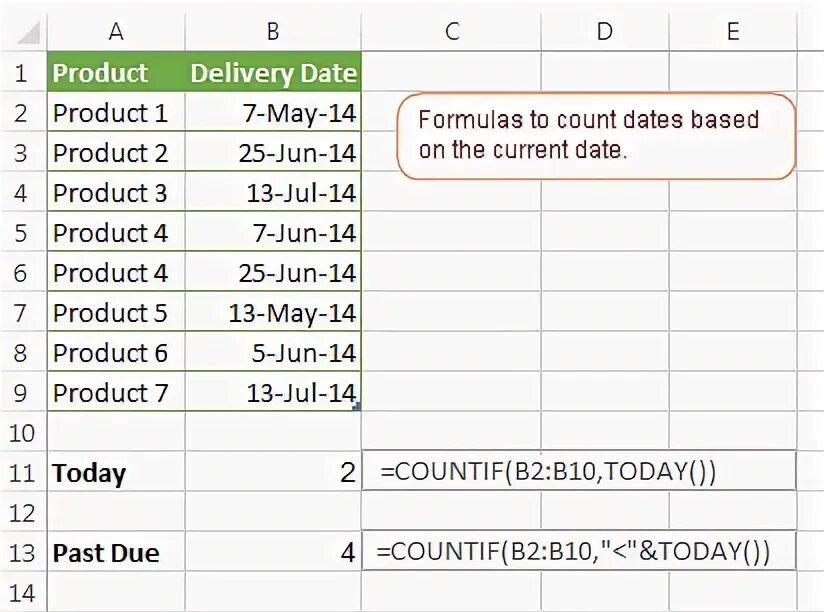824x612 pixels.
Task: Select the 7-Jun-14 date cell
Action: (273, 233)
